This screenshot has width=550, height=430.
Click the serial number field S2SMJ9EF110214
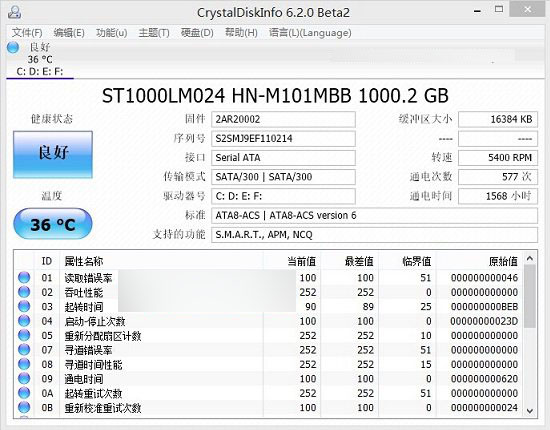coord(283,139)
